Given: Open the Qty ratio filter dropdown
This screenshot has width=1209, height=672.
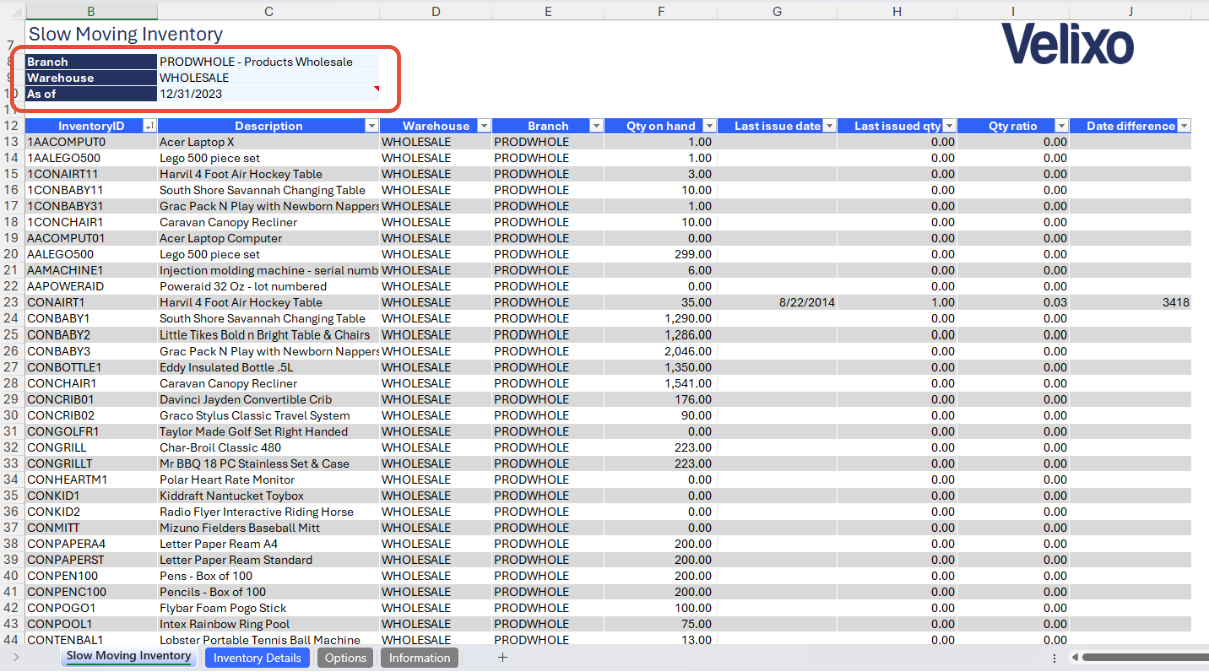Looking at the screenshot, I should (1062, 126).
